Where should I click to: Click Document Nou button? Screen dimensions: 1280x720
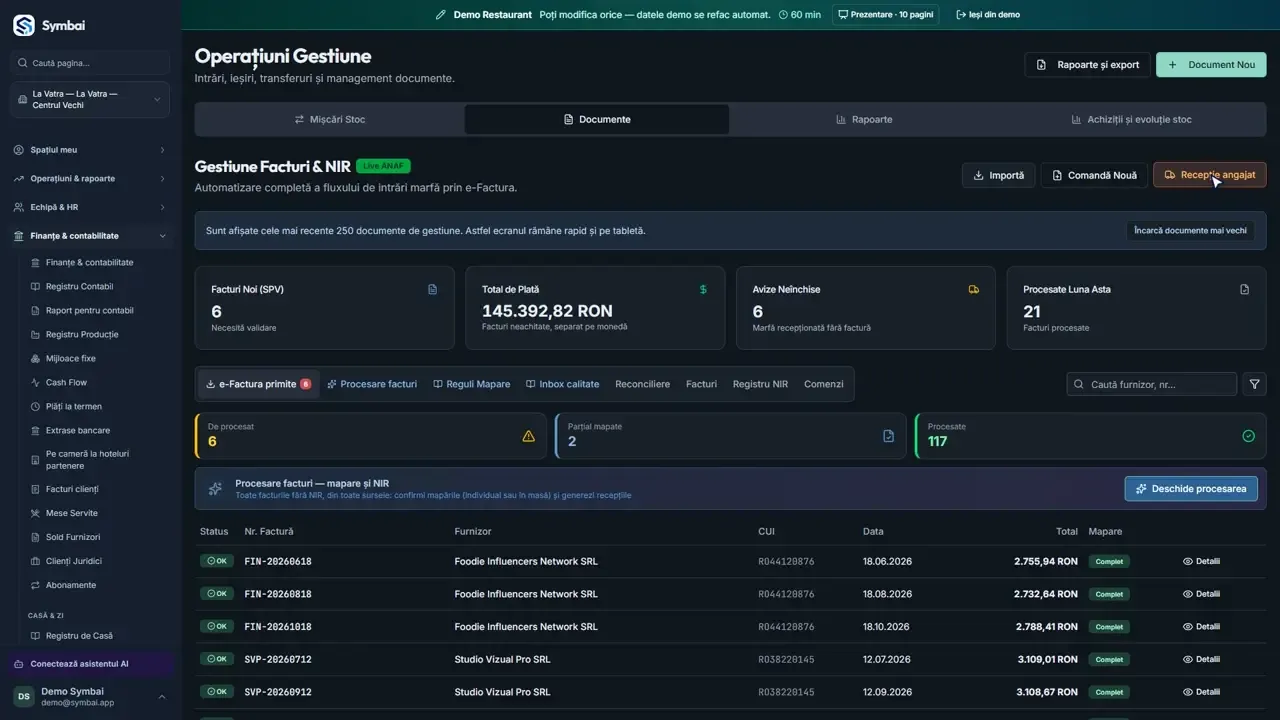[1211, 65]
